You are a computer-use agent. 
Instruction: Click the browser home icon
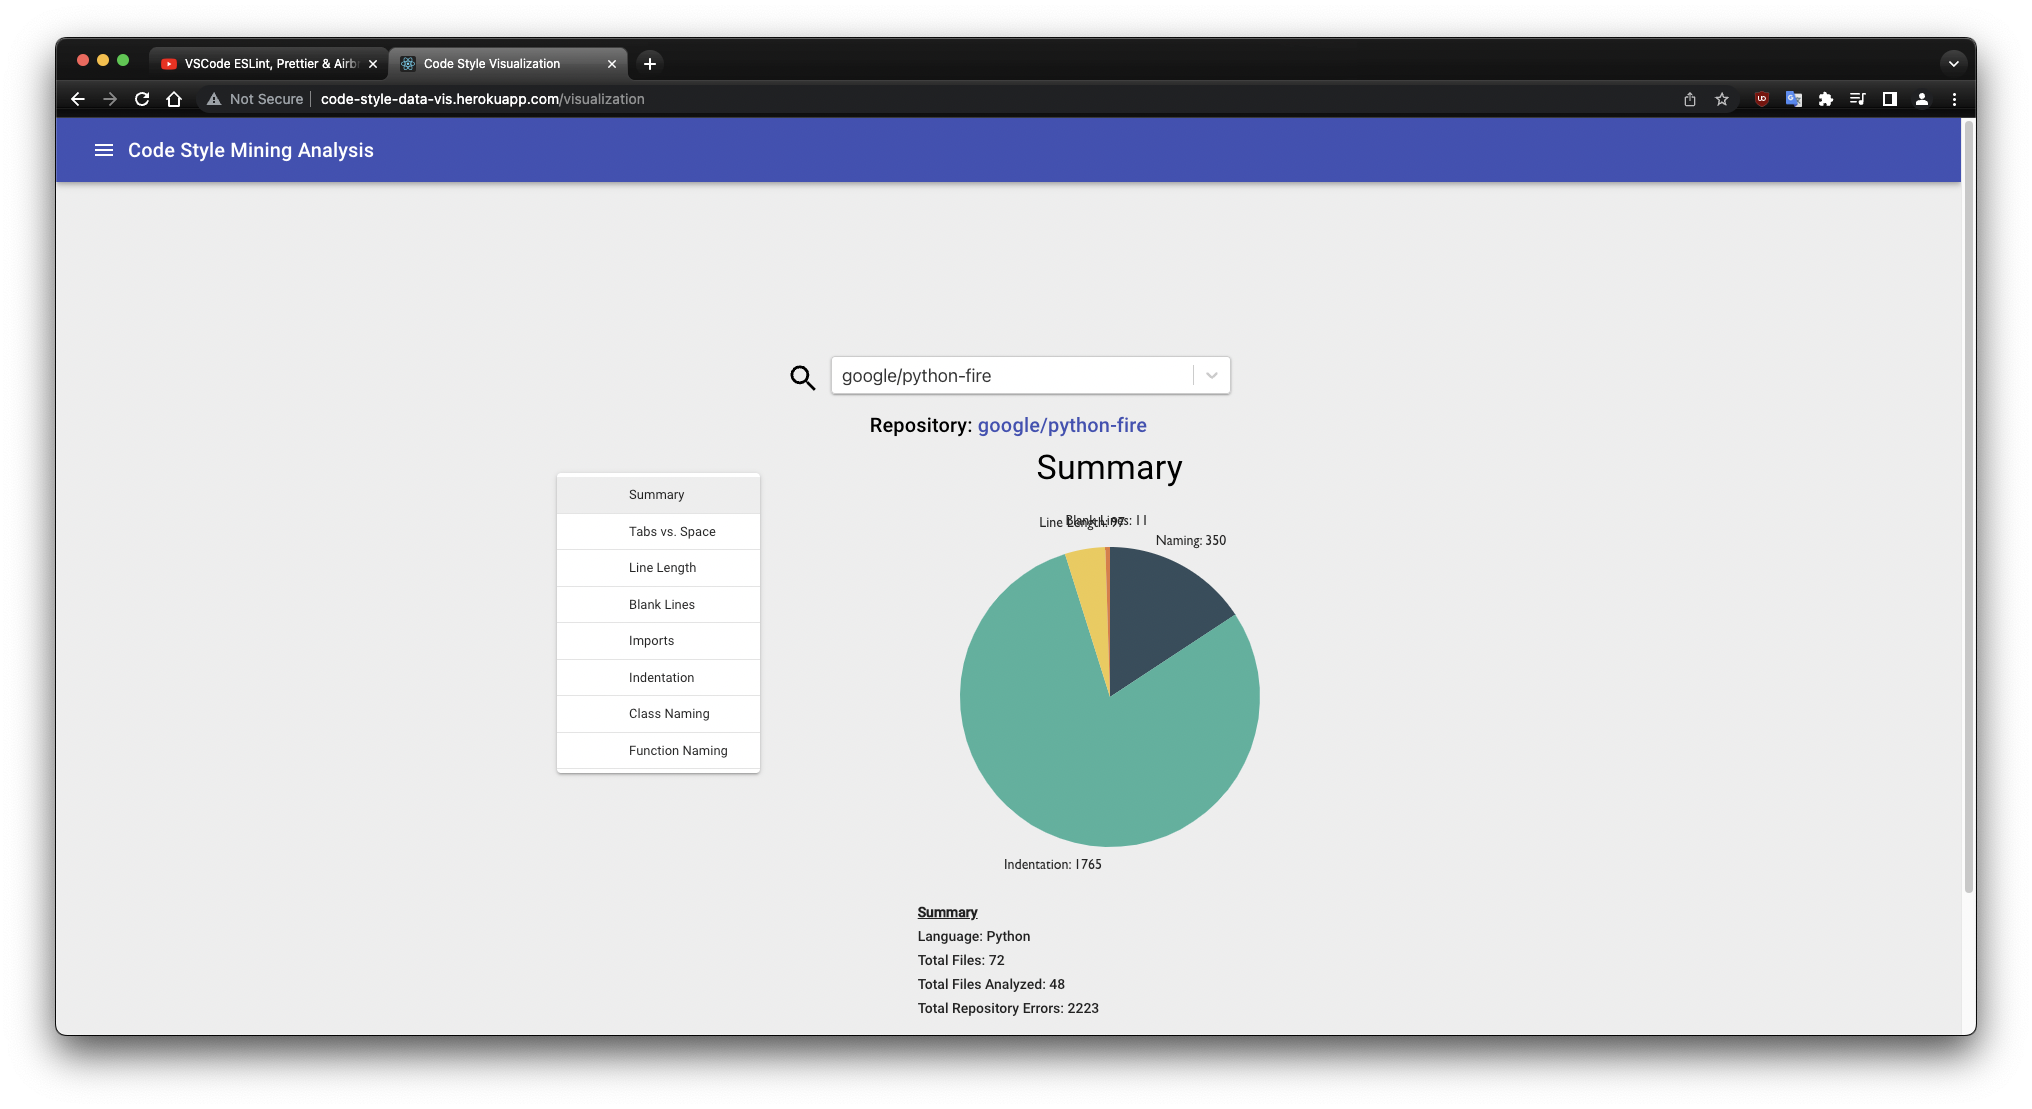(x=174, y=99)
